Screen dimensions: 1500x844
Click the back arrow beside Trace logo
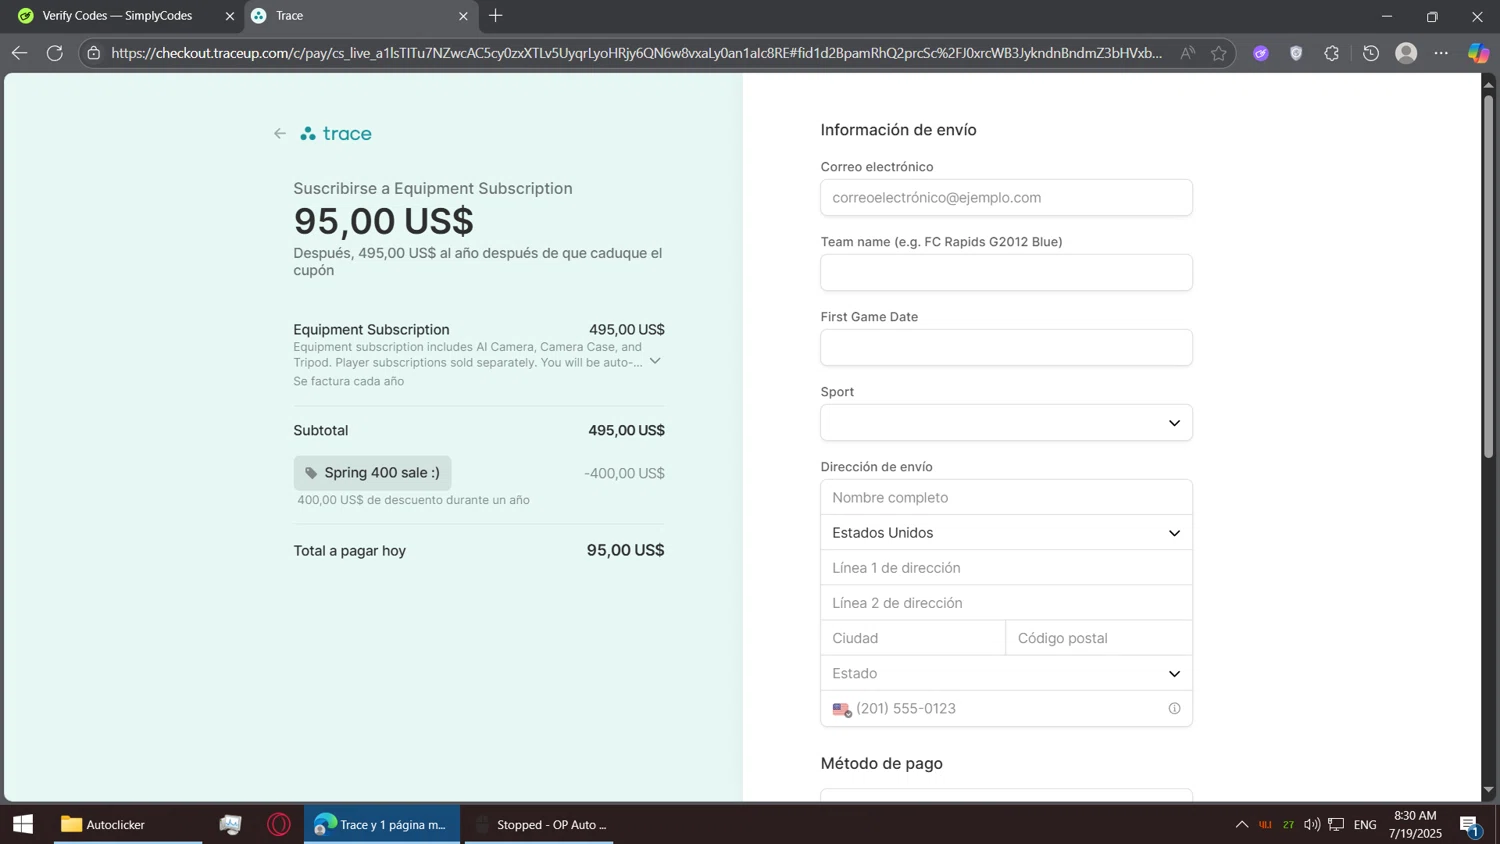pyautogui.click(x=280, y=133)
